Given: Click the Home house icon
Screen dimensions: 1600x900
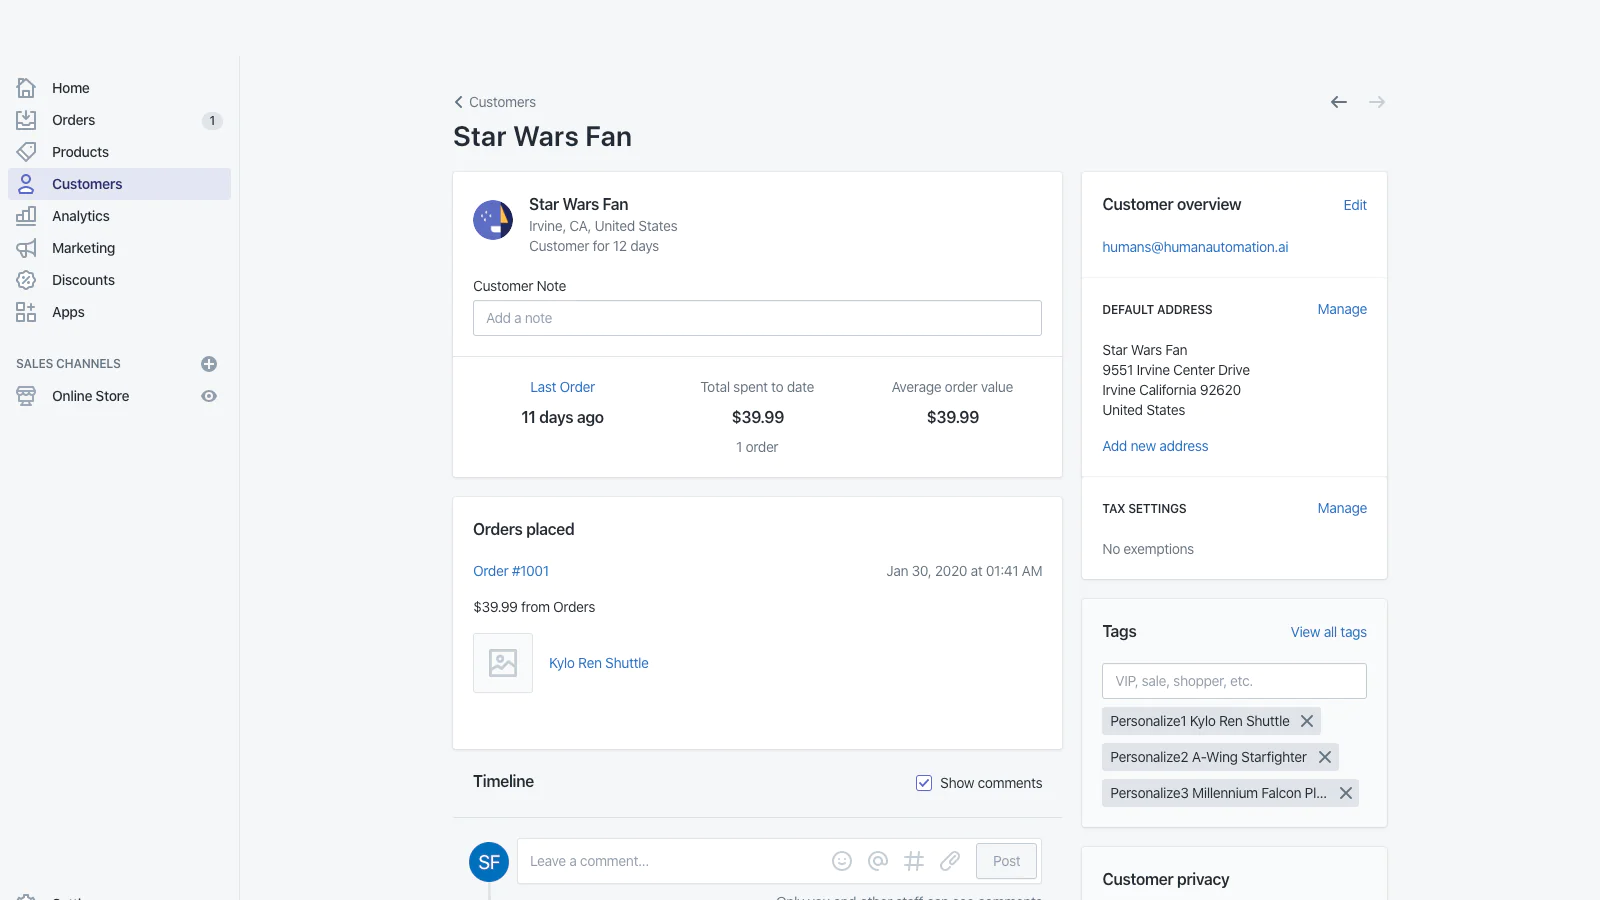Looking at the screenshot, I should [x=26, y=88].
